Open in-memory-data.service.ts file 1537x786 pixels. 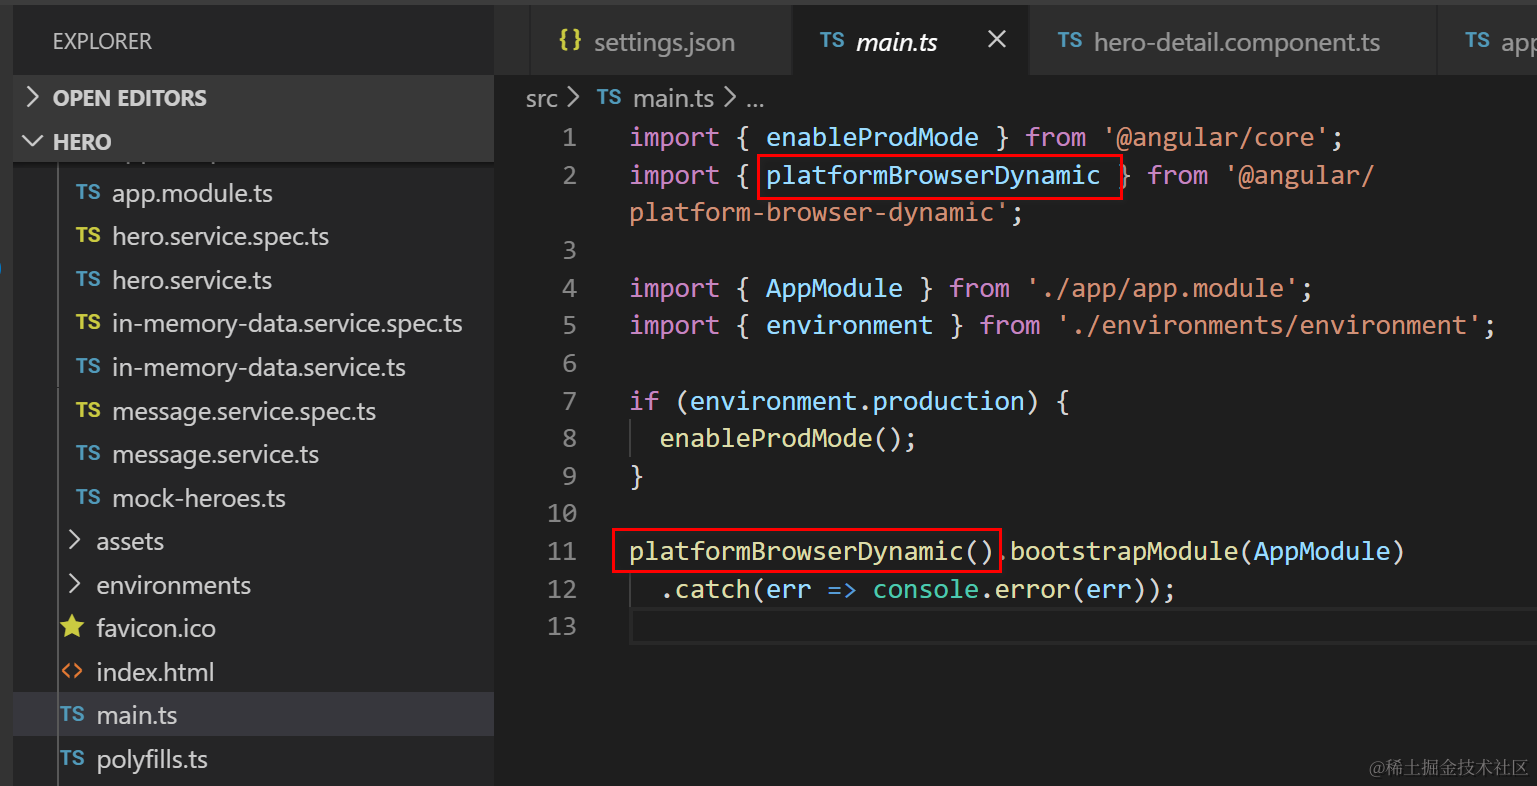click(x=259, y=367)
